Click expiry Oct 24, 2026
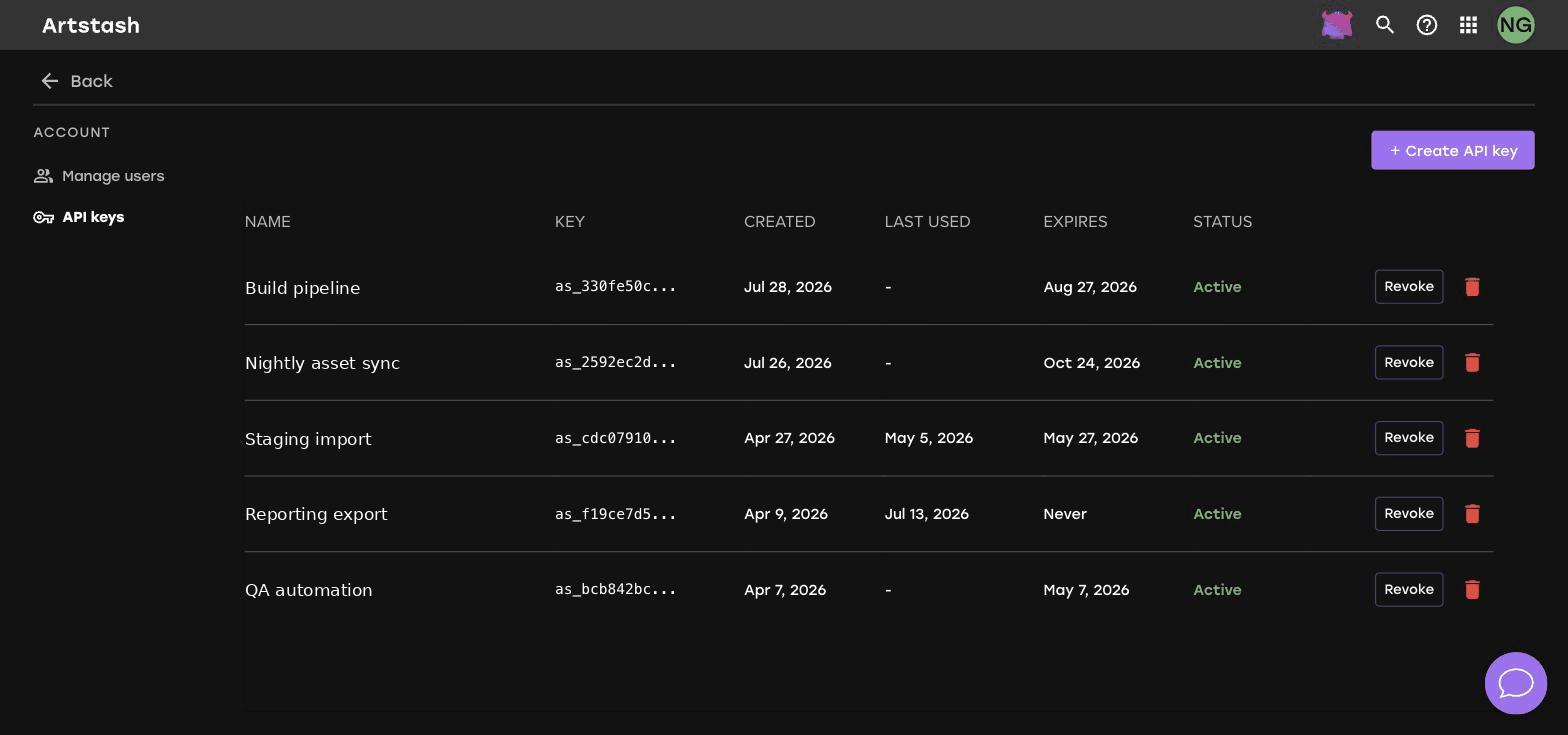1568x735 pixels. tap(1092, 363)
